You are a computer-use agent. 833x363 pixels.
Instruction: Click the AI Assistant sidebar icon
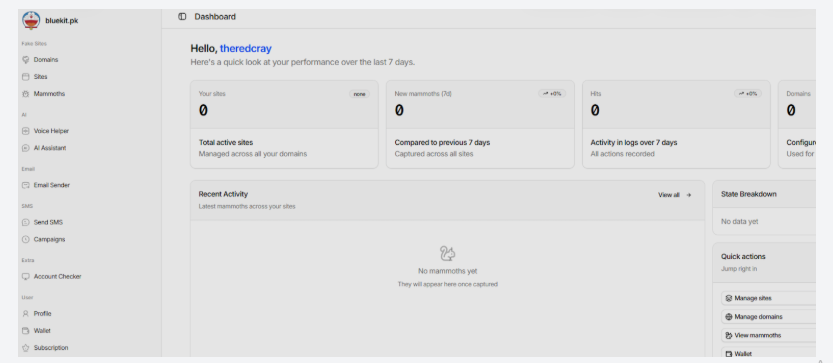(26, 148)
